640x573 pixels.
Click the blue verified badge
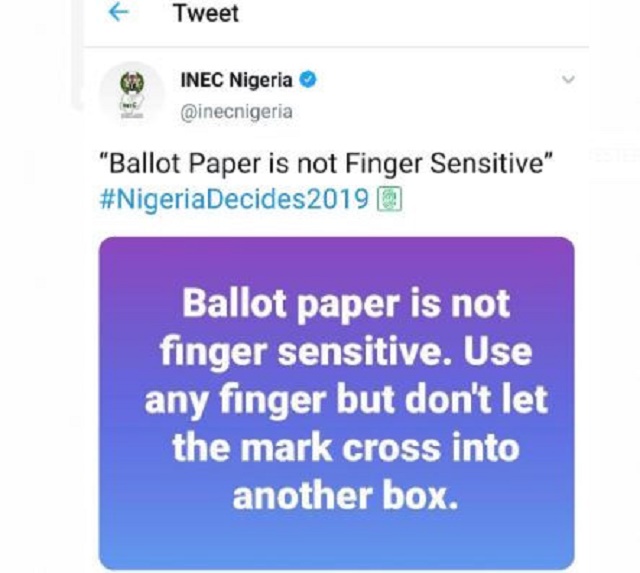[x=308, y=82]
